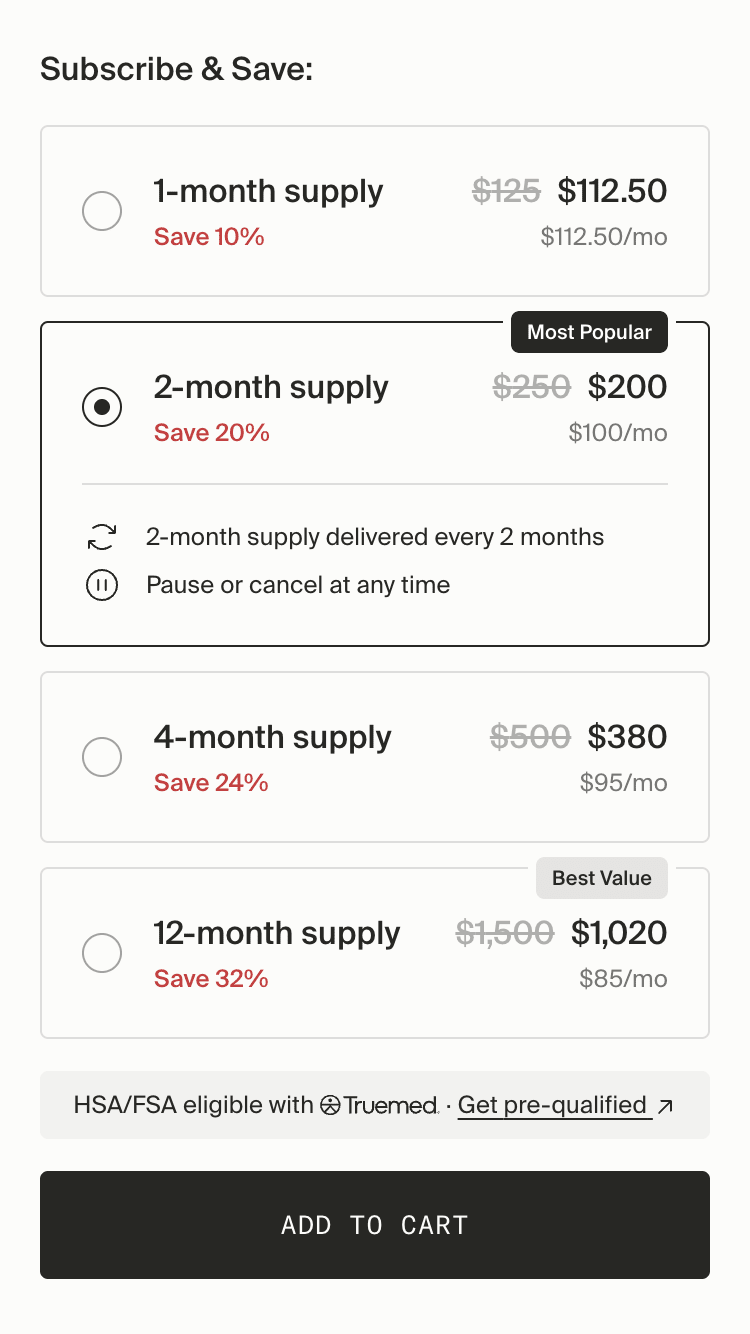The width and height of the screenshot is (750, 1334).
Task: Click the Pause or cancel at any time text
Action: pyautogui.click(x=298, y=585)
